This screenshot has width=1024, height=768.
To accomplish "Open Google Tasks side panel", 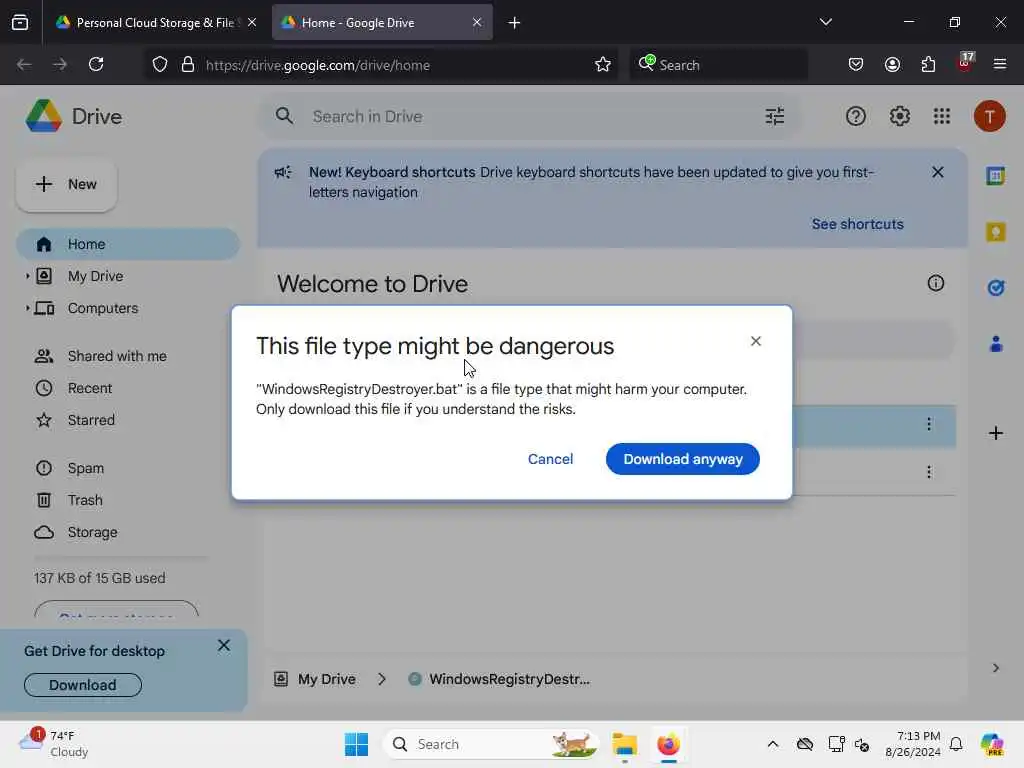I will tap(995, 287).
